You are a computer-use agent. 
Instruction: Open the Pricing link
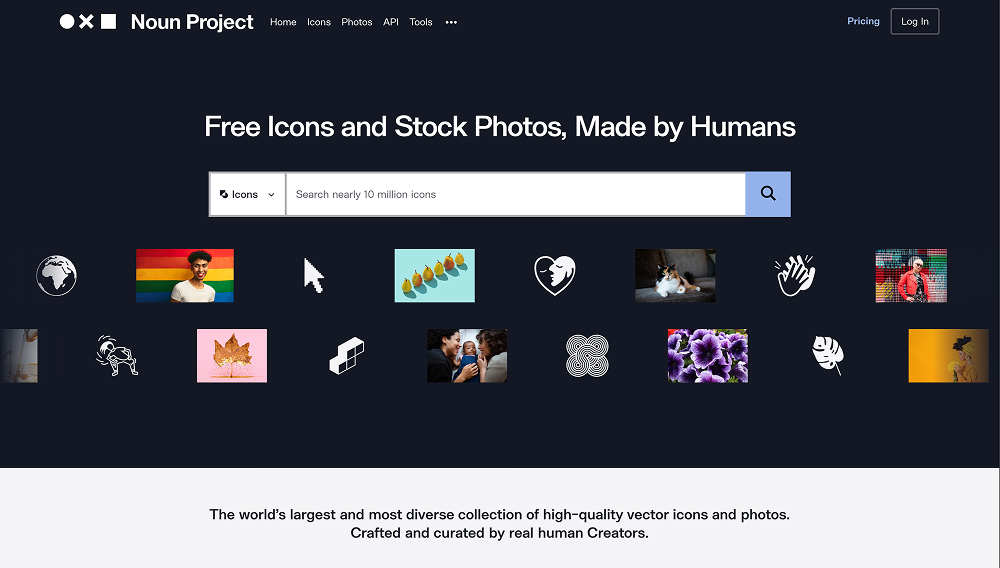(863, 21)
